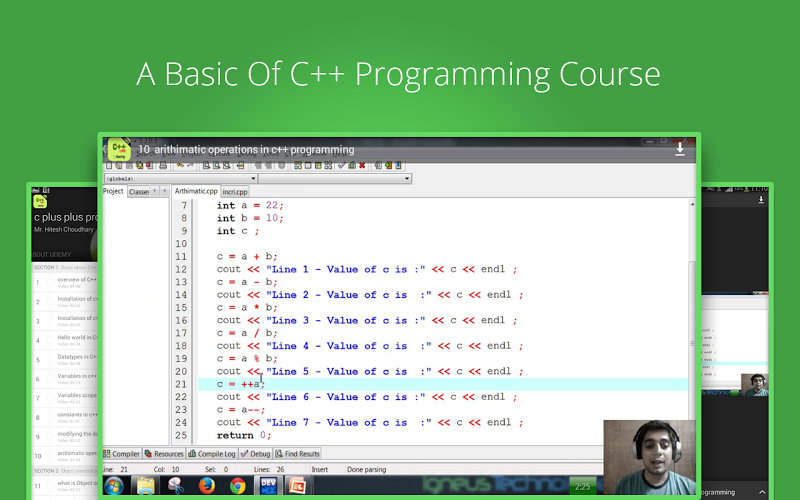
Task: Select lesson 1 'overview of C++' in left window
Action: 65,282
